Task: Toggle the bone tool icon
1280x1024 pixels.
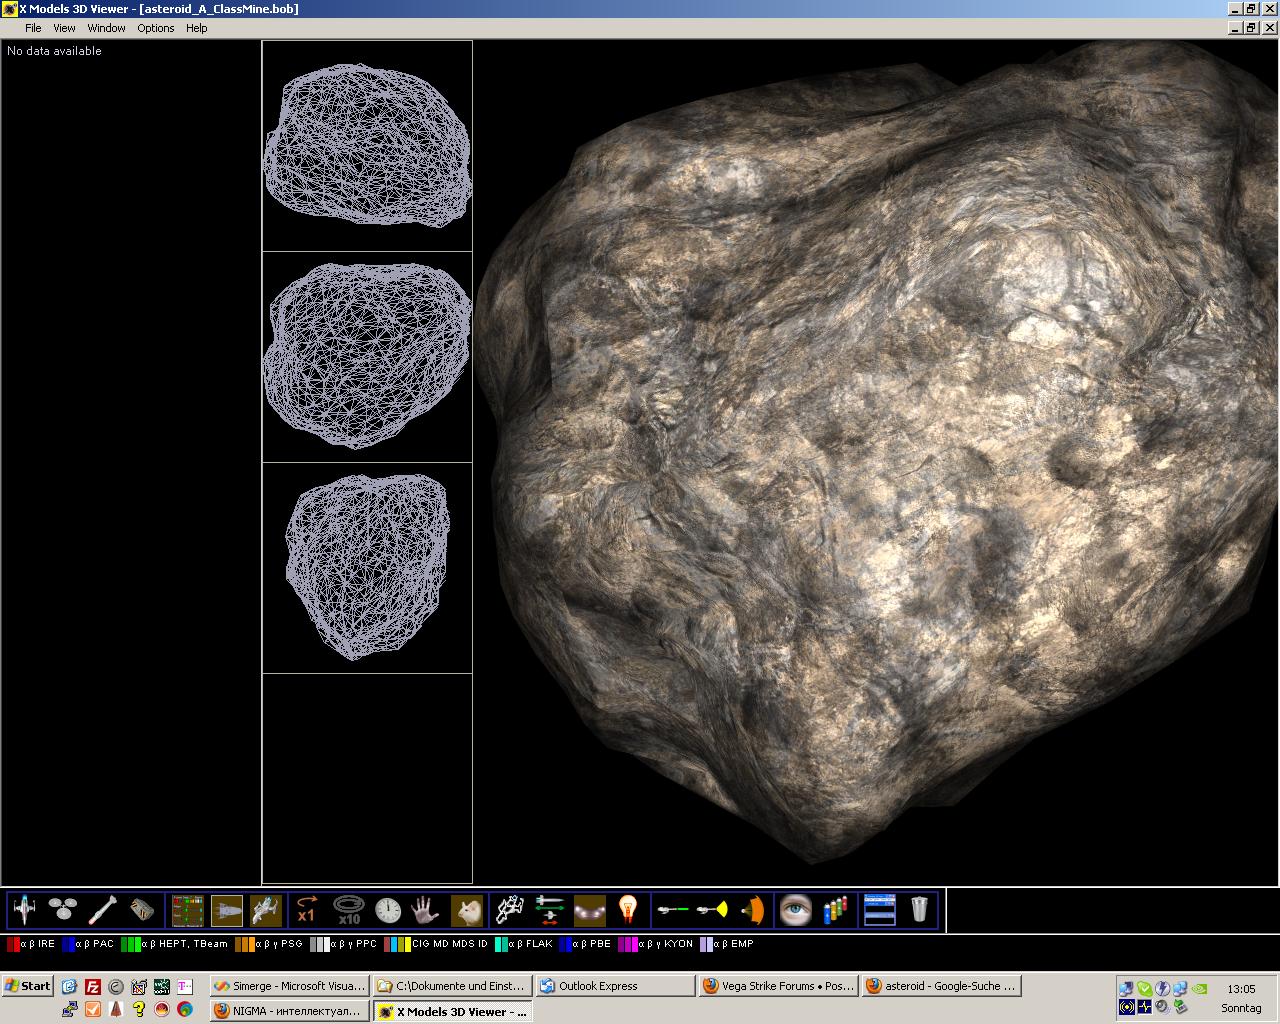Action: (103, 910)
